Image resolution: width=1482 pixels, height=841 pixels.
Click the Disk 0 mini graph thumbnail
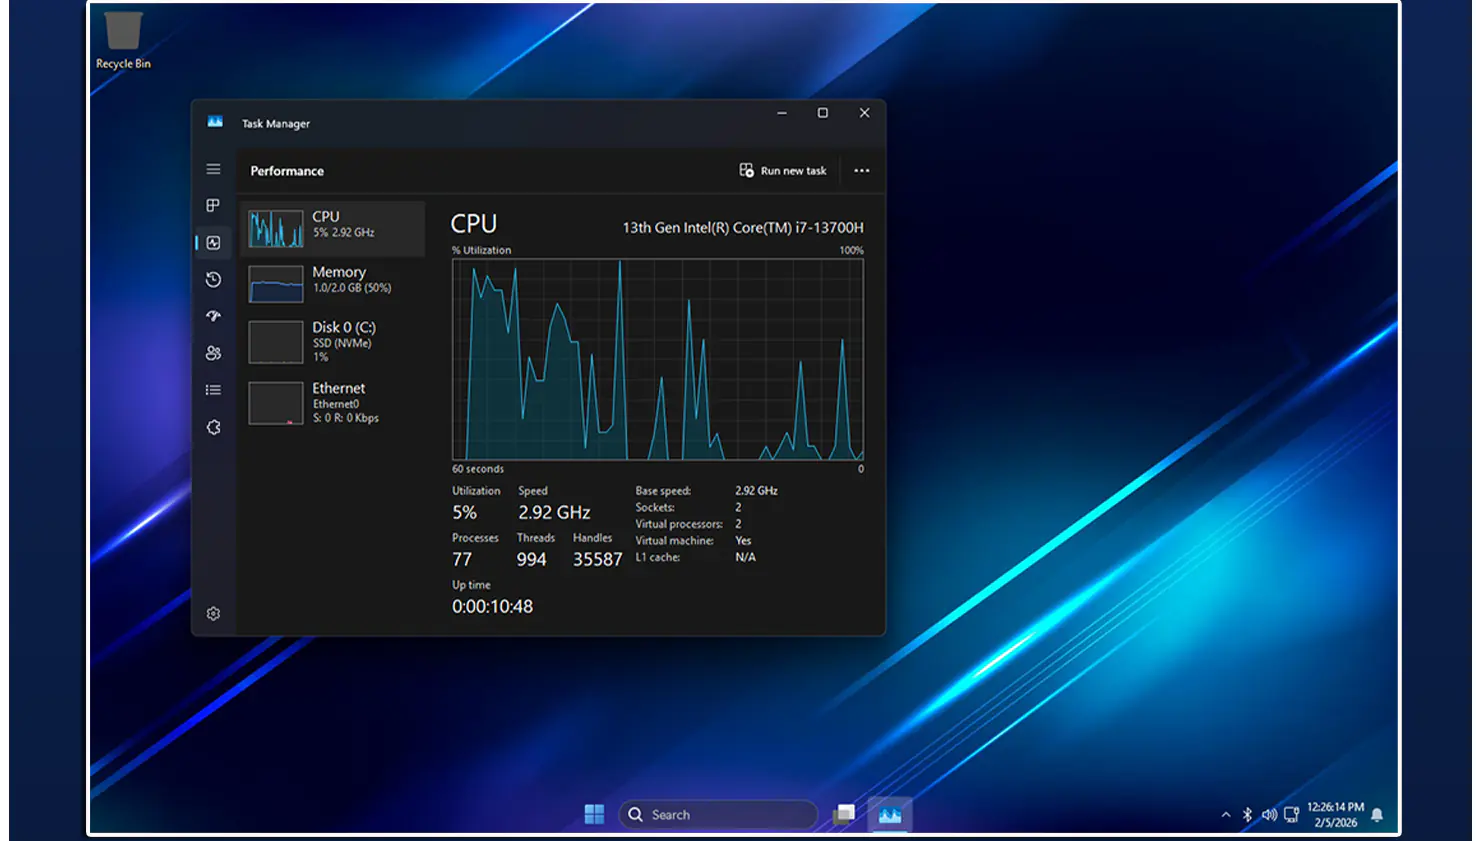click(276, 342)
